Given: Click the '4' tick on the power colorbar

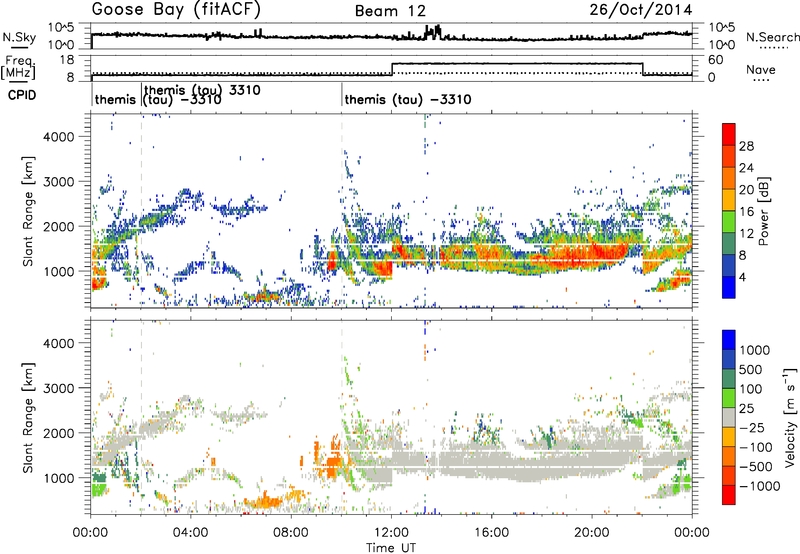Looking at the screenshot, I should tap(742, 277).
